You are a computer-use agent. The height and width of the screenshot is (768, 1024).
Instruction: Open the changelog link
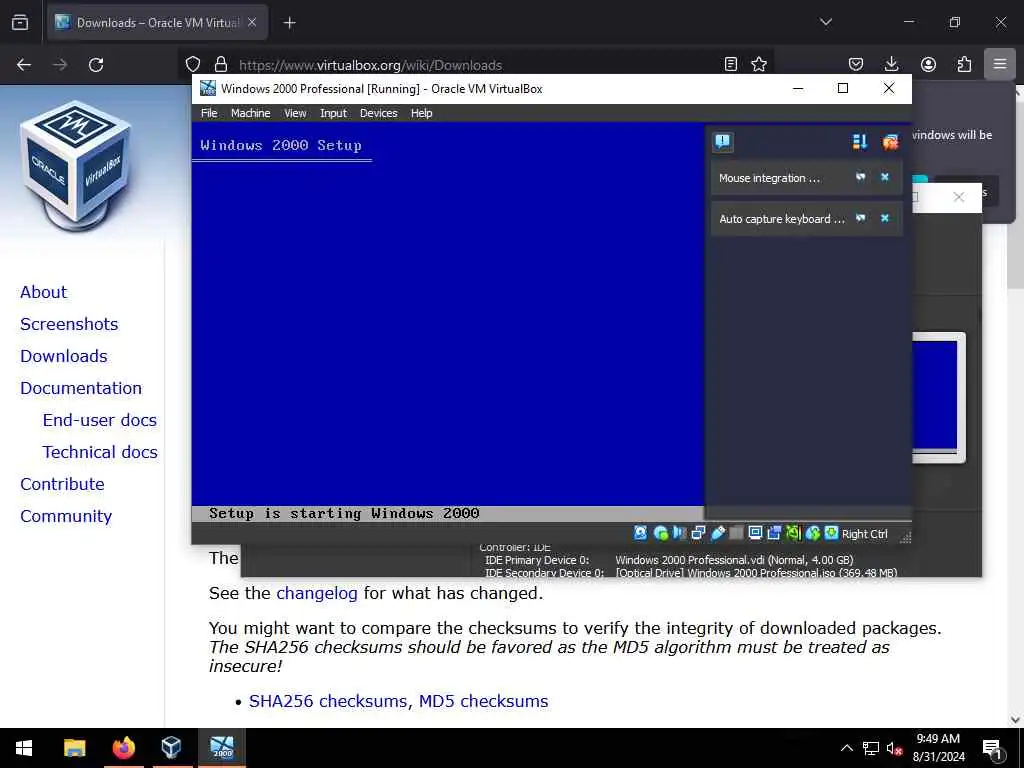pyautogui.click(x=317, y=593)
